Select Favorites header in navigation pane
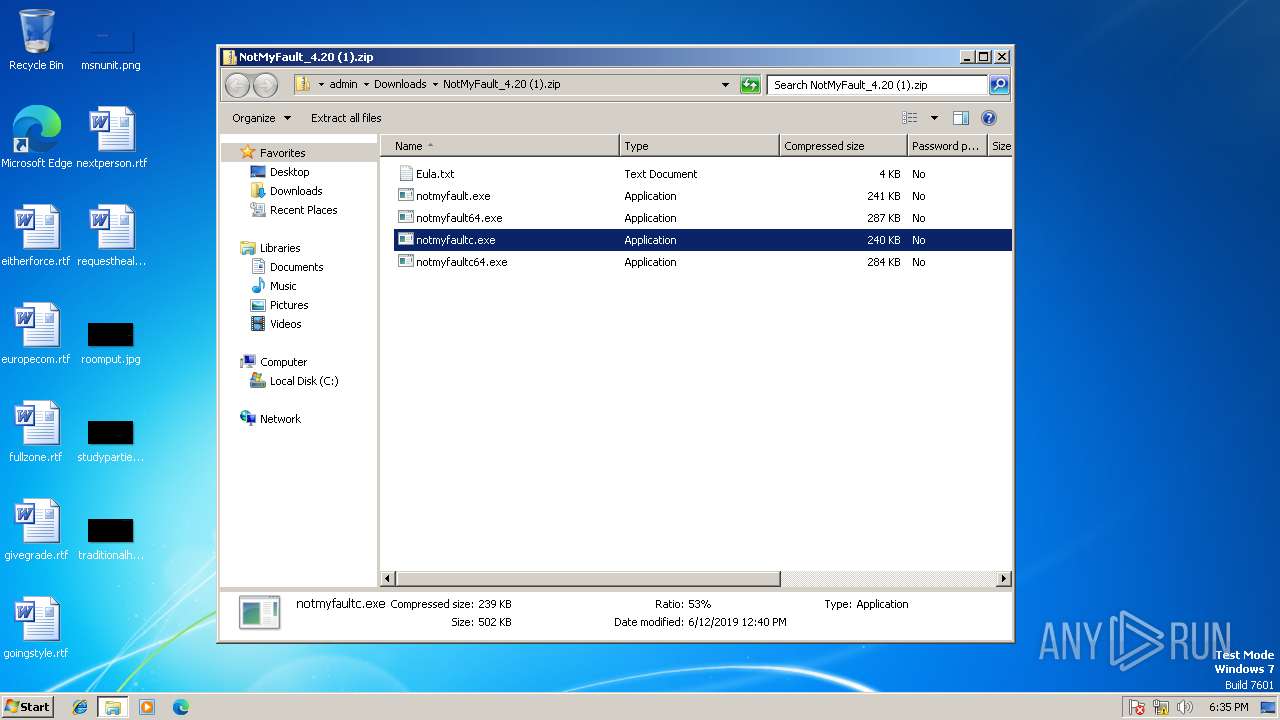 tap(282, 153)
